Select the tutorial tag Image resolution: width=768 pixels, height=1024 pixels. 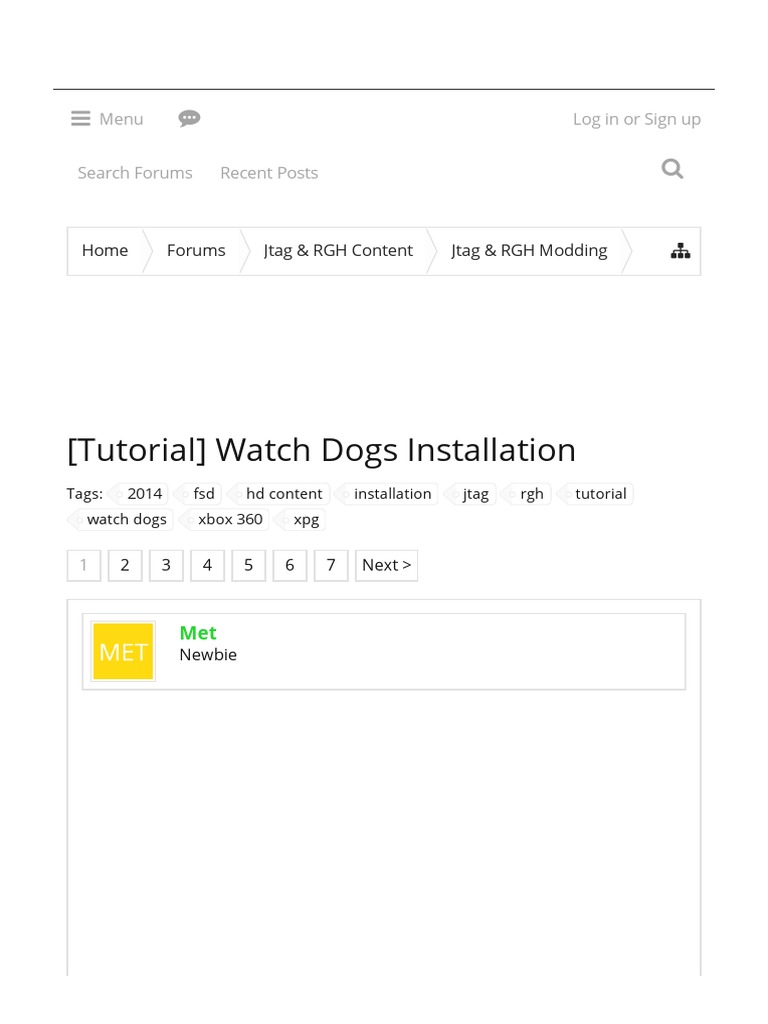coord(595,494)
